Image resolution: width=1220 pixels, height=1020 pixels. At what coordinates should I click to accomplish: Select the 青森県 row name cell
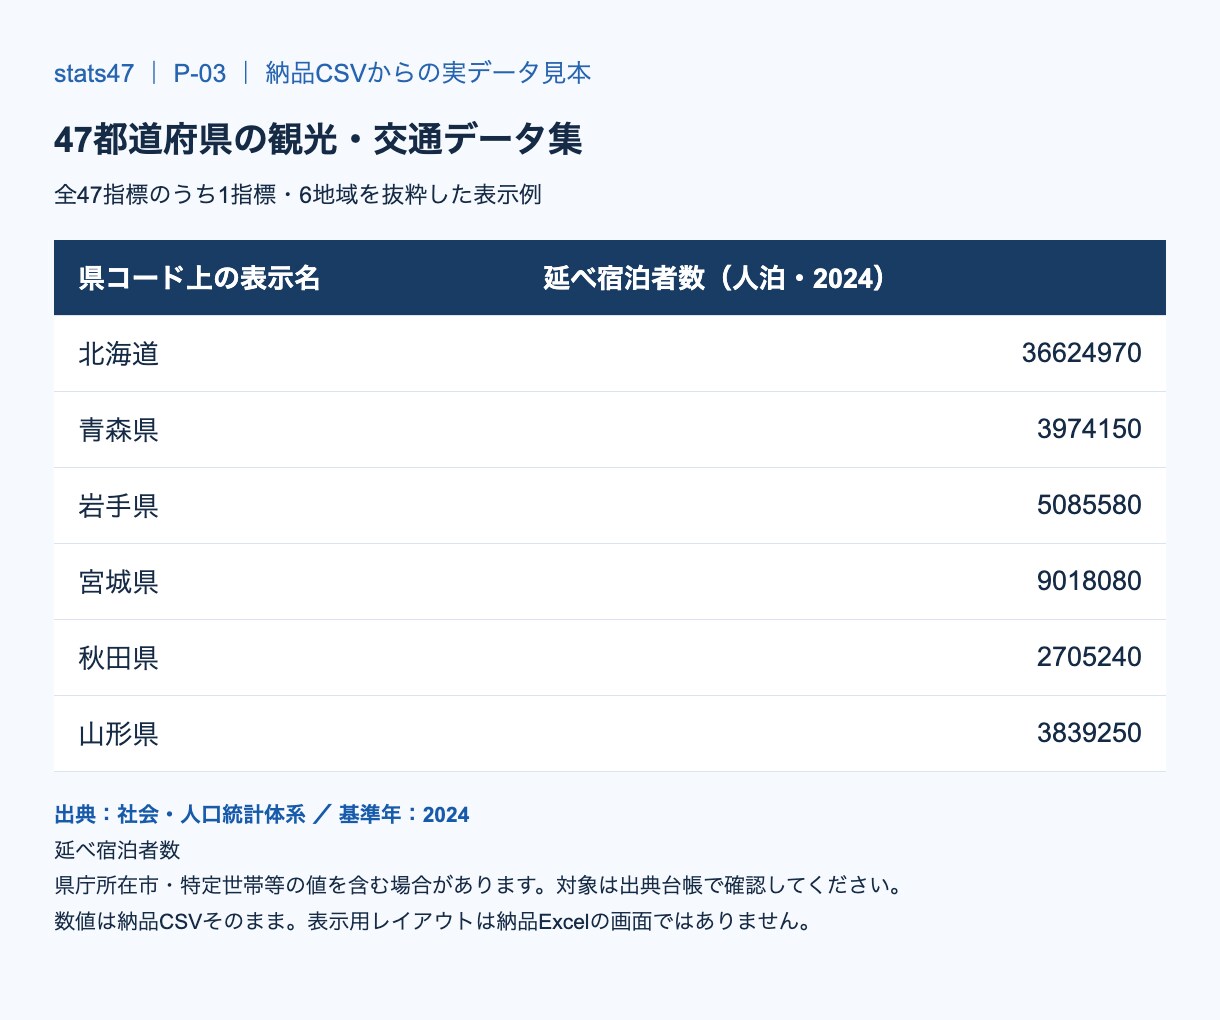119,430
